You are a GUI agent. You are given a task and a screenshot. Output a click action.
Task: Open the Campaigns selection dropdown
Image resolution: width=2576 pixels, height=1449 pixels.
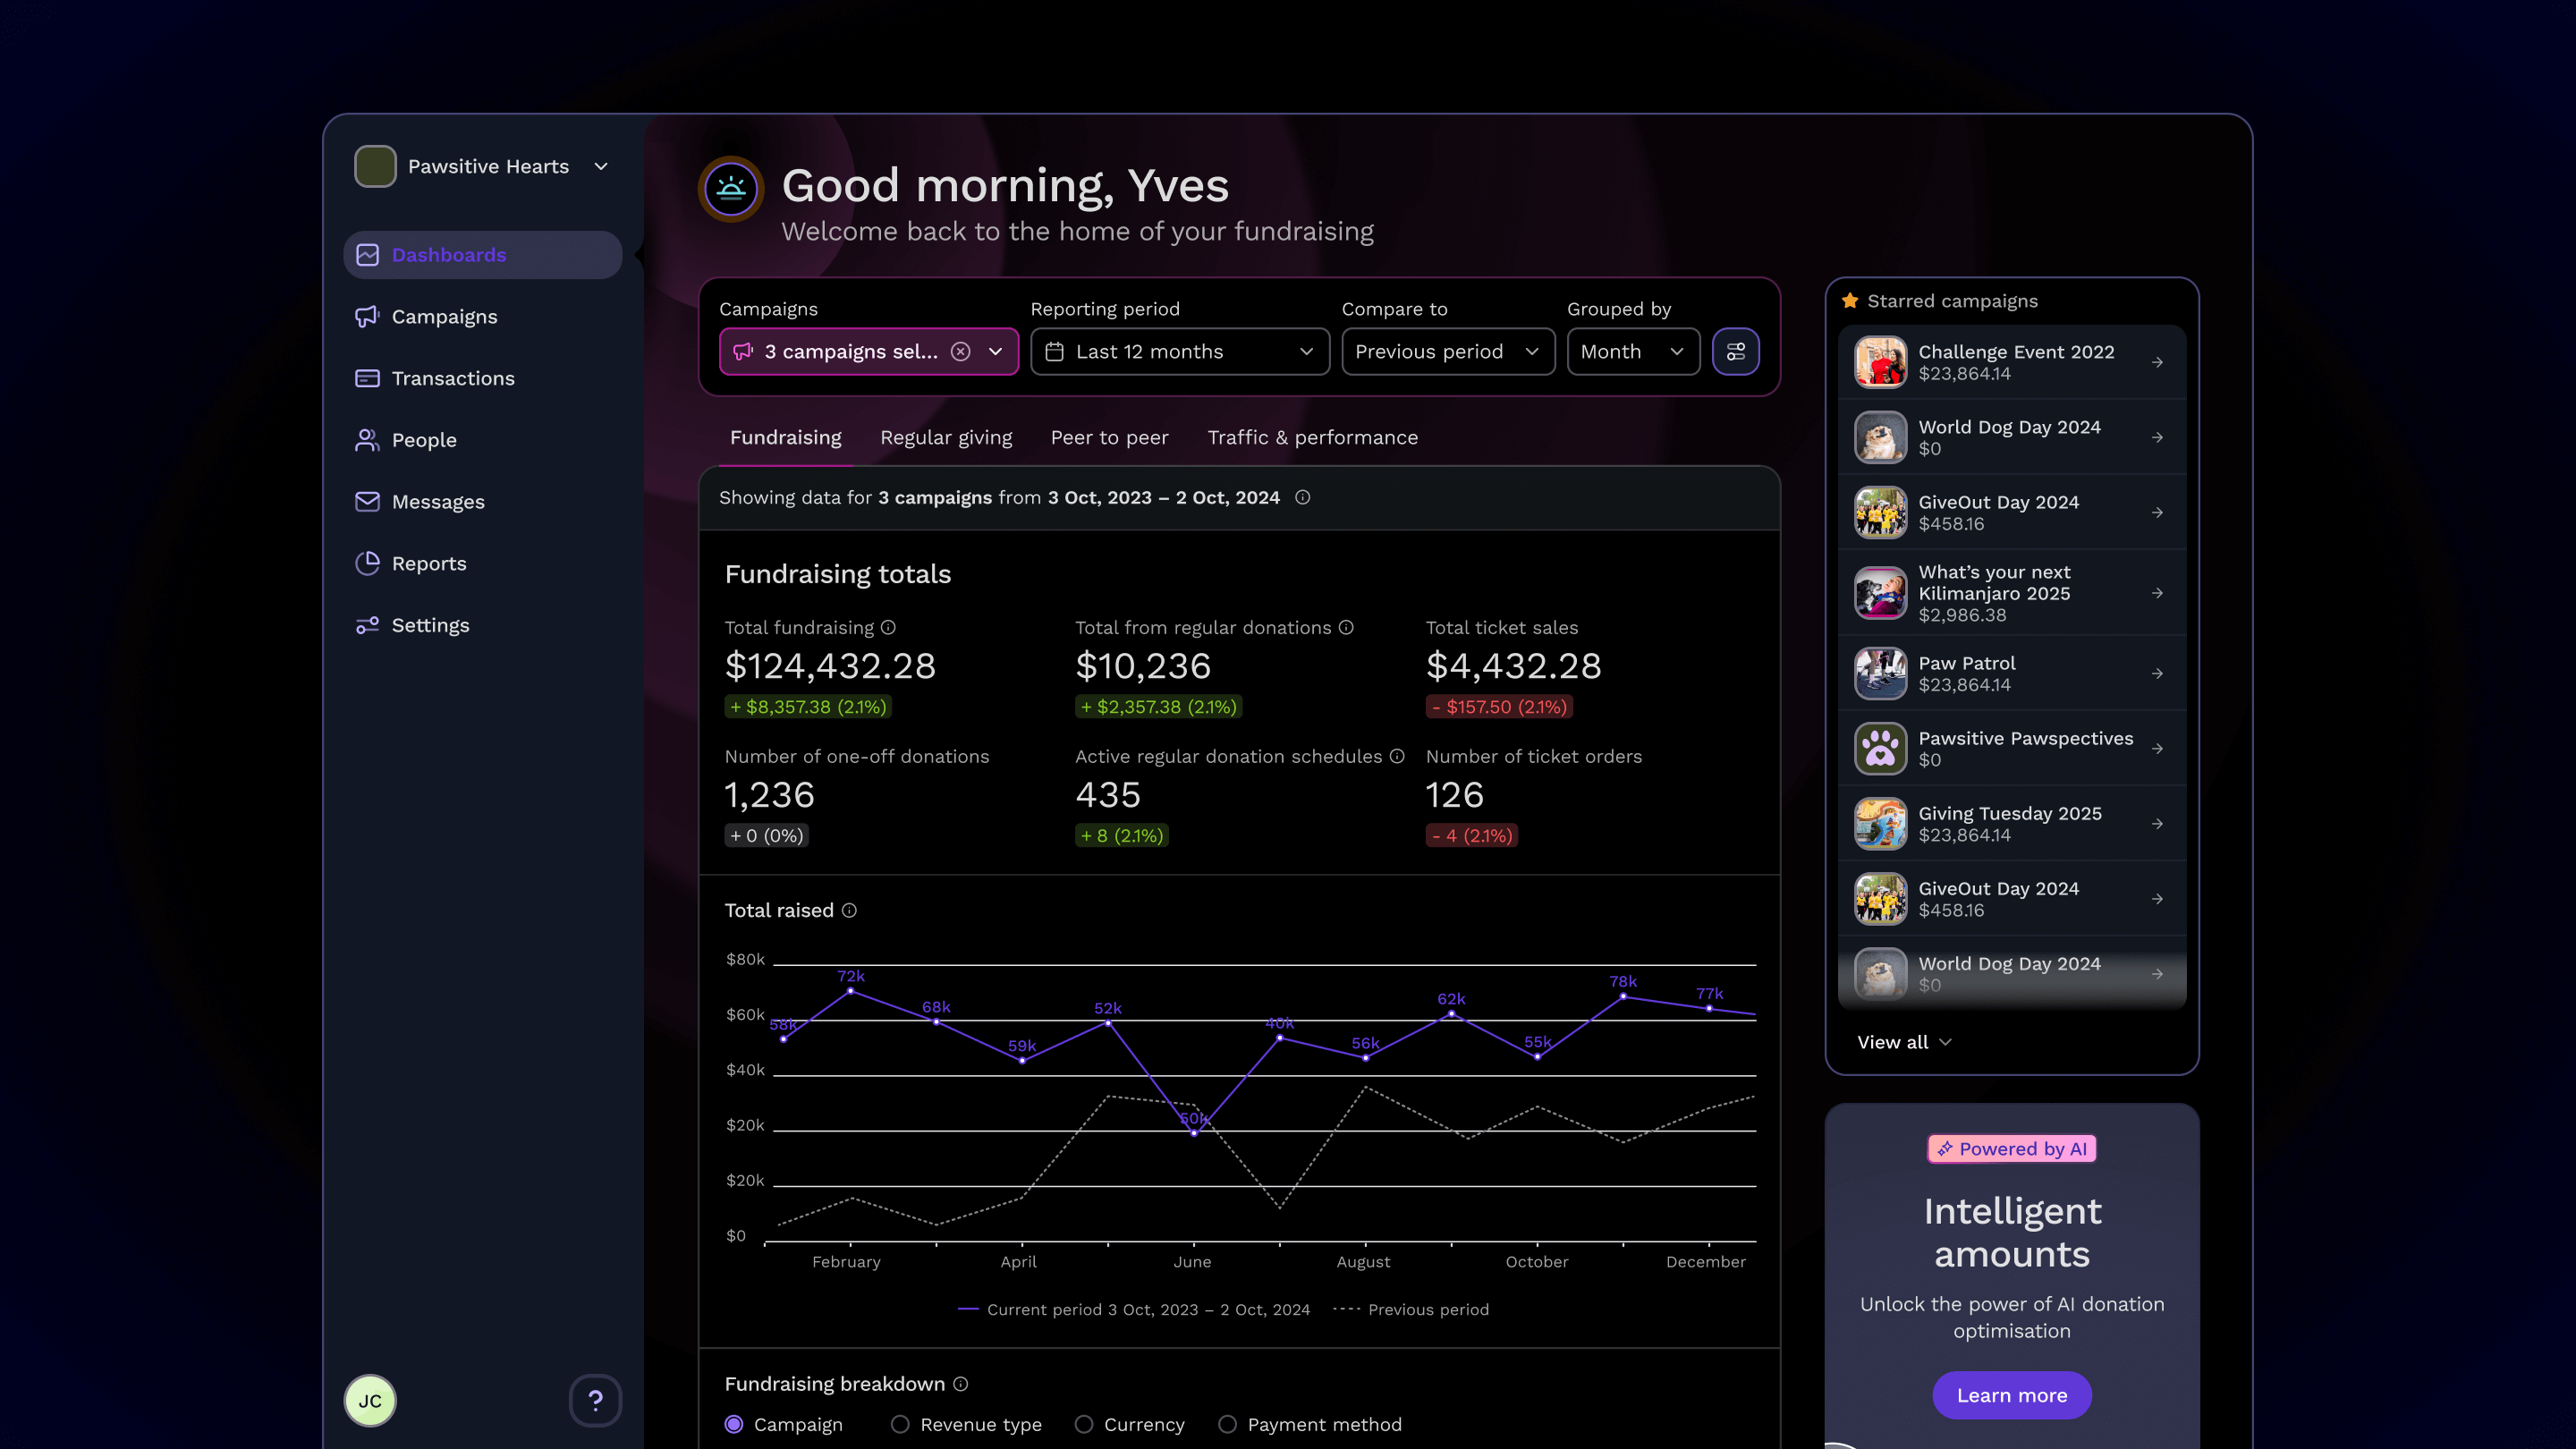[868, 351]
